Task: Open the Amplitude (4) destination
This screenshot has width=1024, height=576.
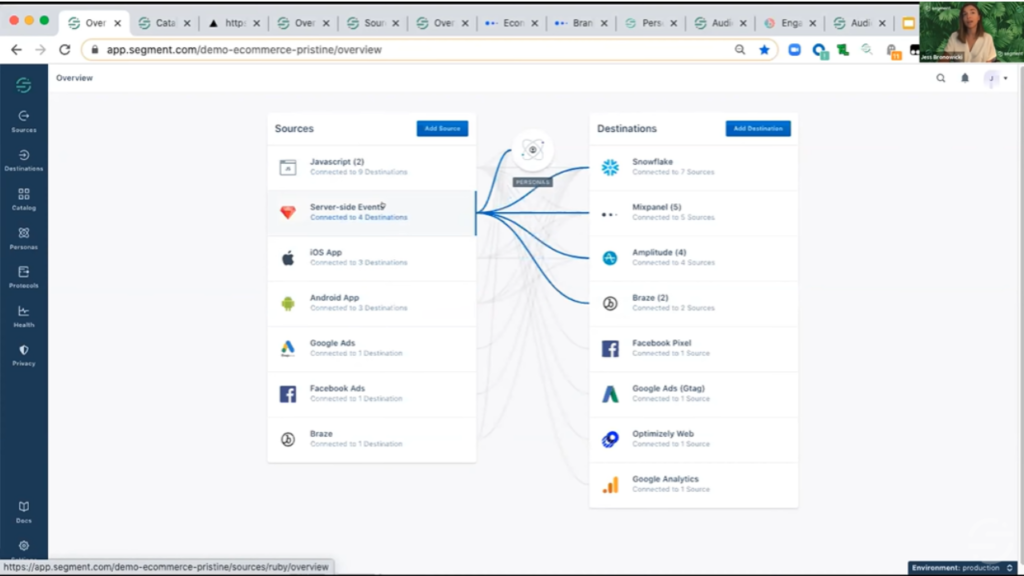Action: (694, 258)
